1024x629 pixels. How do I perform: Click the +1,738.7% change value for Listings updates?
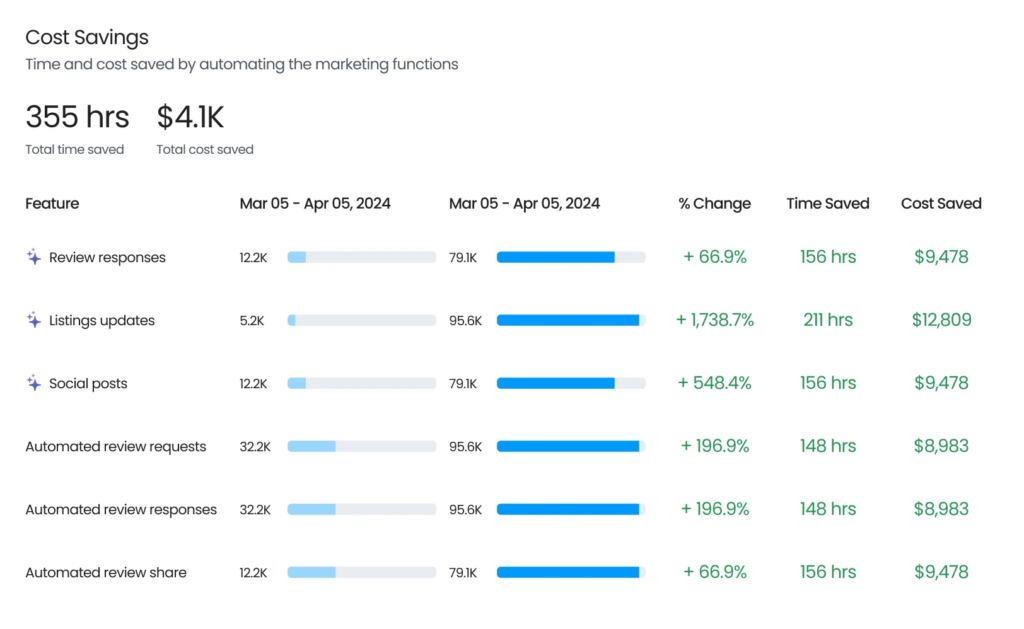(716, 320)
